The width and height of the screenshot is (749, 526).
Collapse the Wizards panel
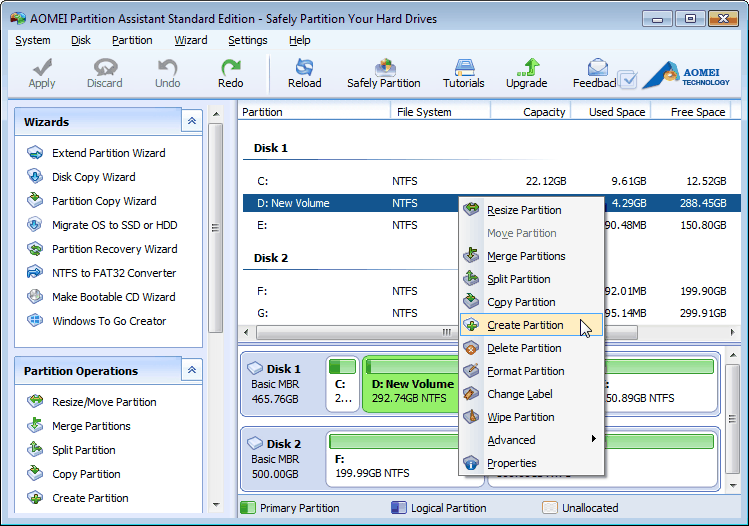pos(192,121)
